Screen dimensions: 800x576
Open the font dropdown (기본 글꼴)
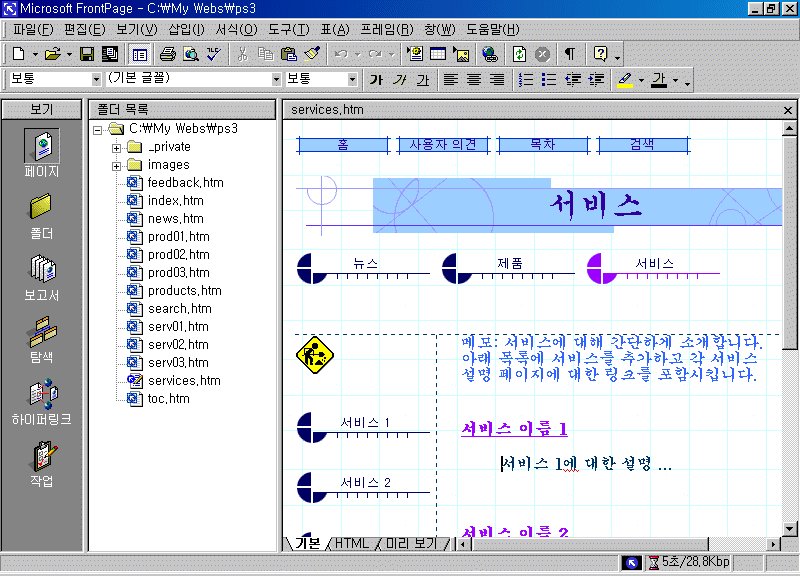pyautogui.click(x=276, y=80)
